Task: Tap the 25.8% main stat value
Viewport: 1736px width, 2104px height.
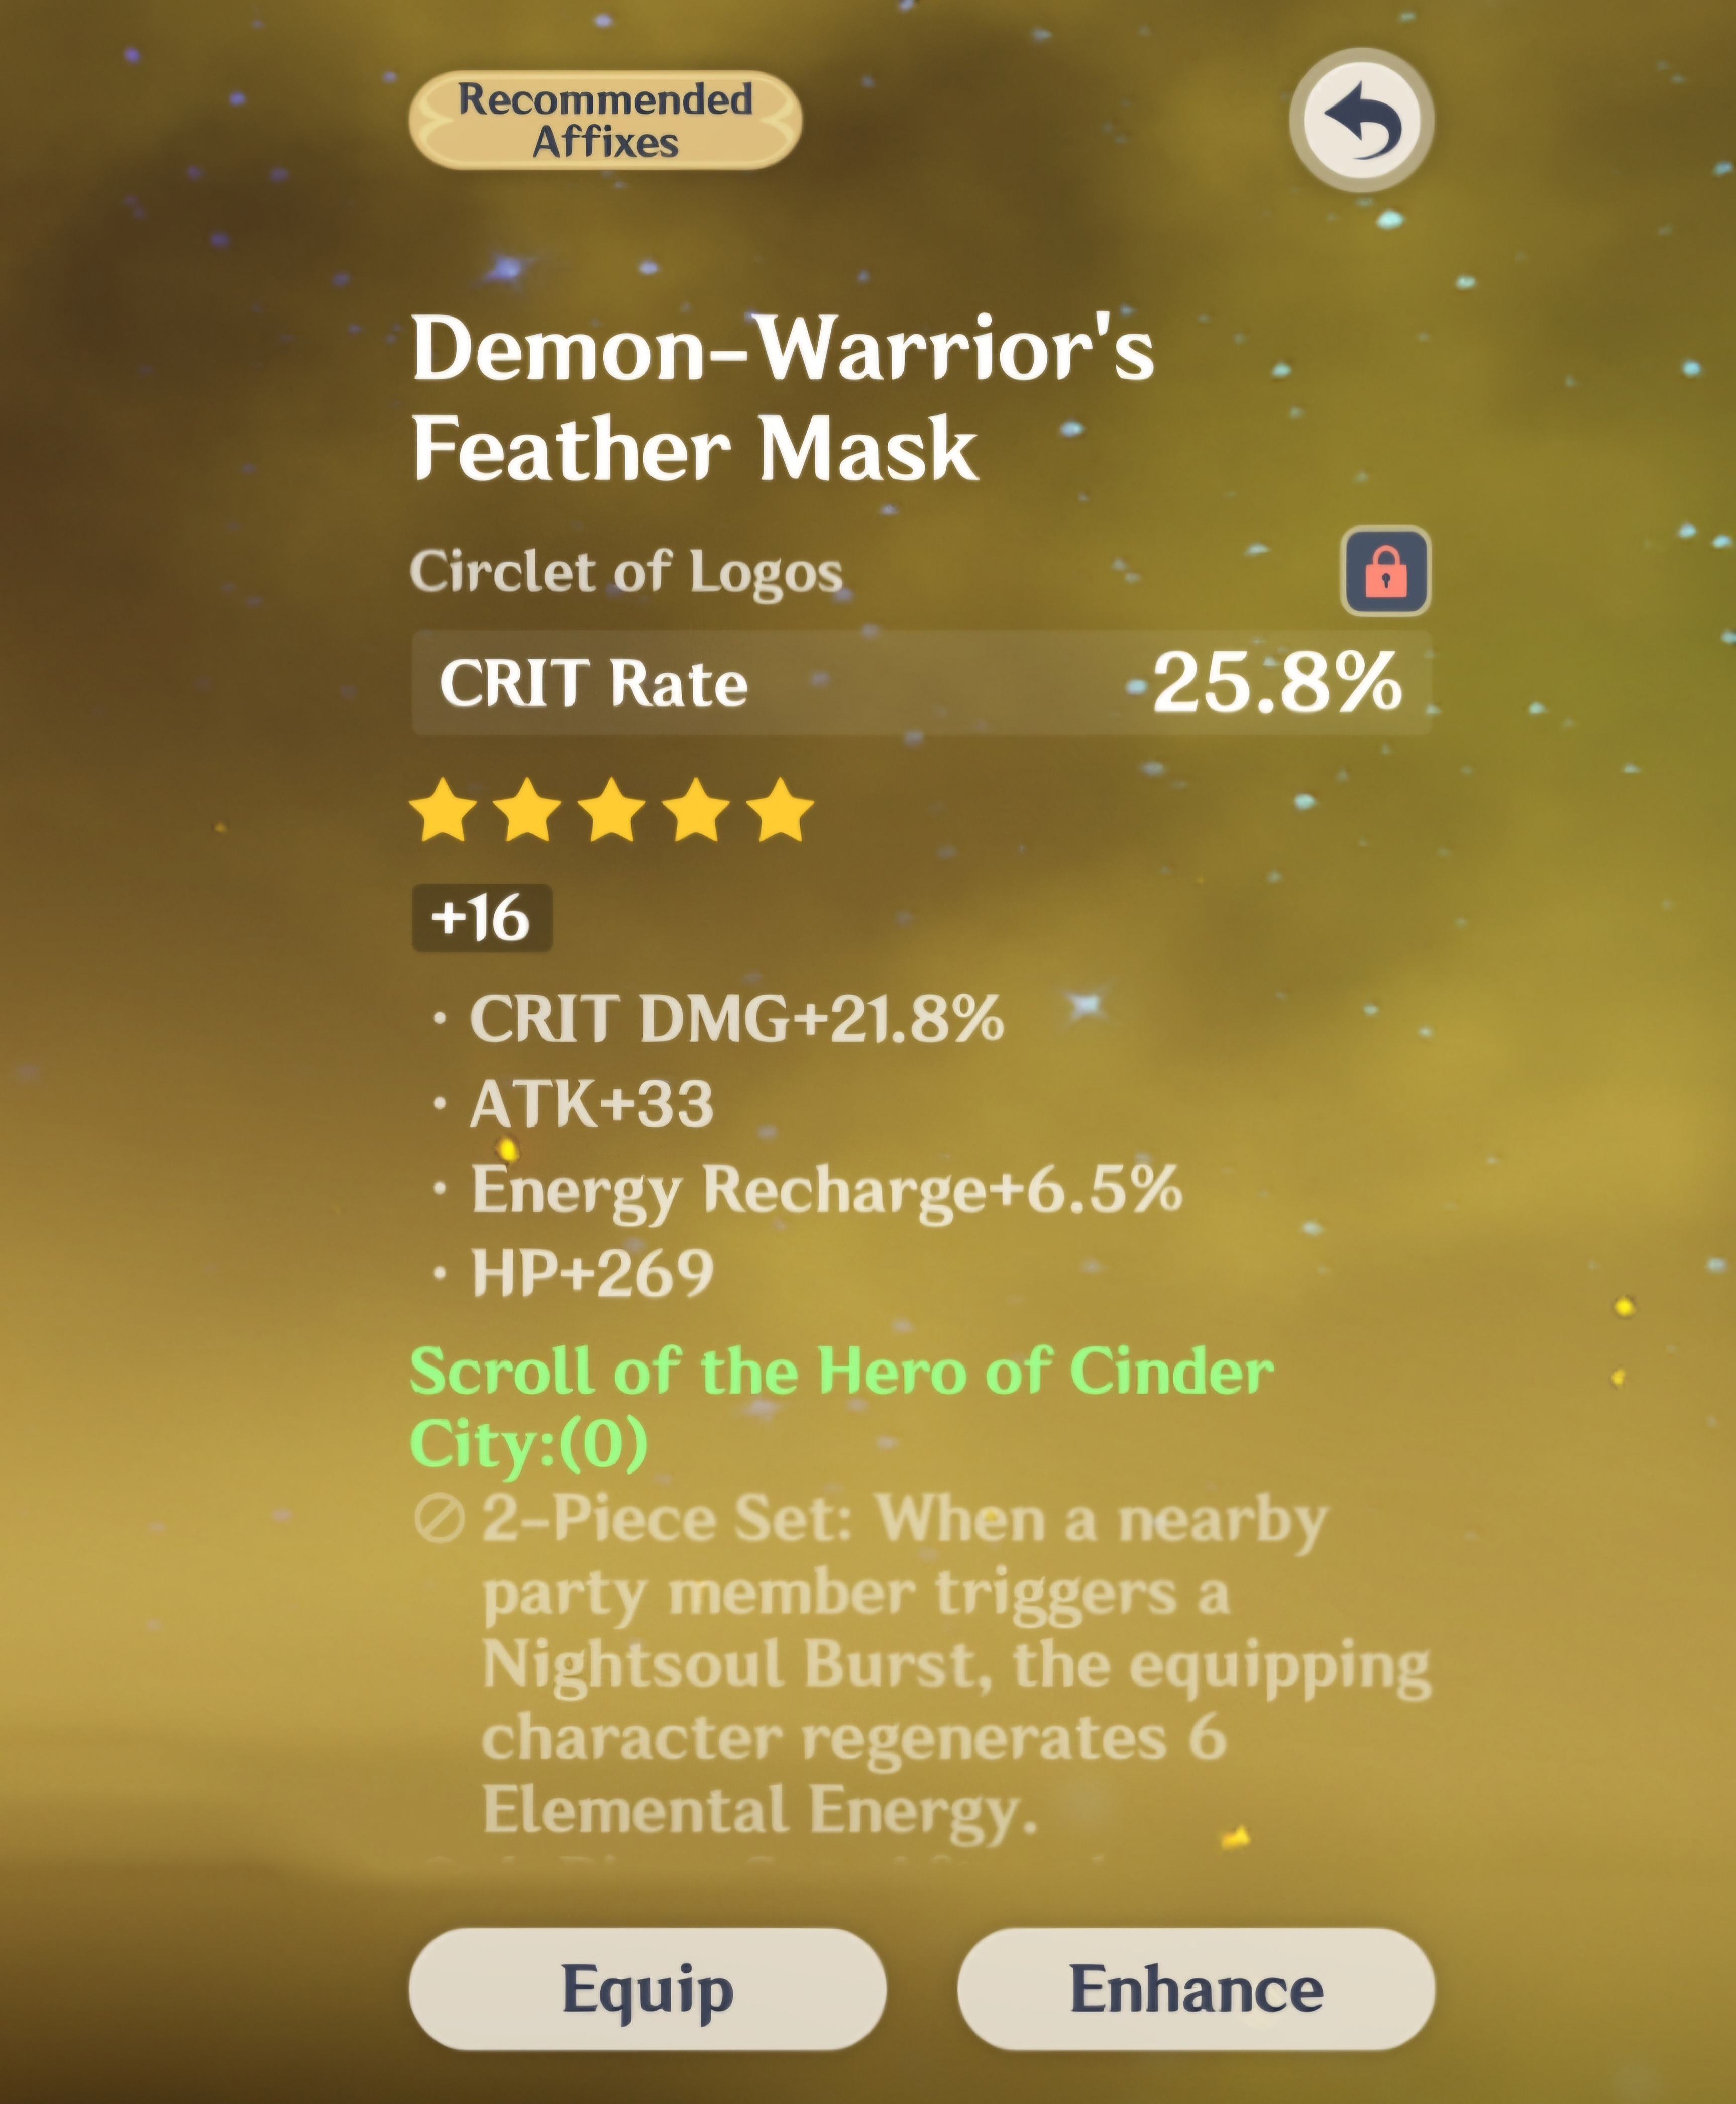Action: 1277,683
